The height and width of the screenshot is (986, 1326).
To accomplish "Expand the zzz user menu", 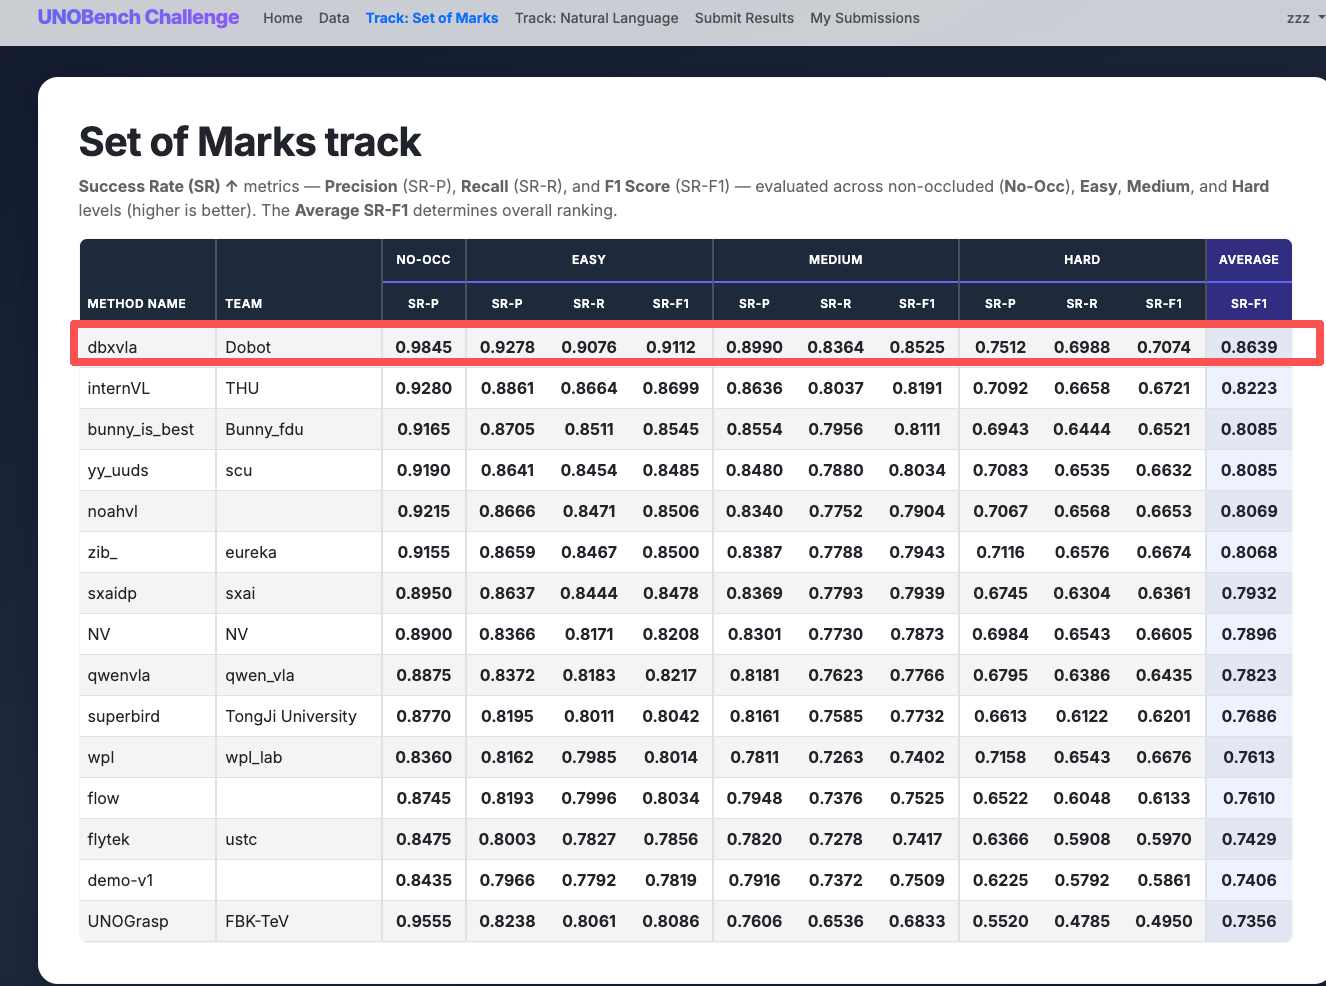I will point(1305,18).
